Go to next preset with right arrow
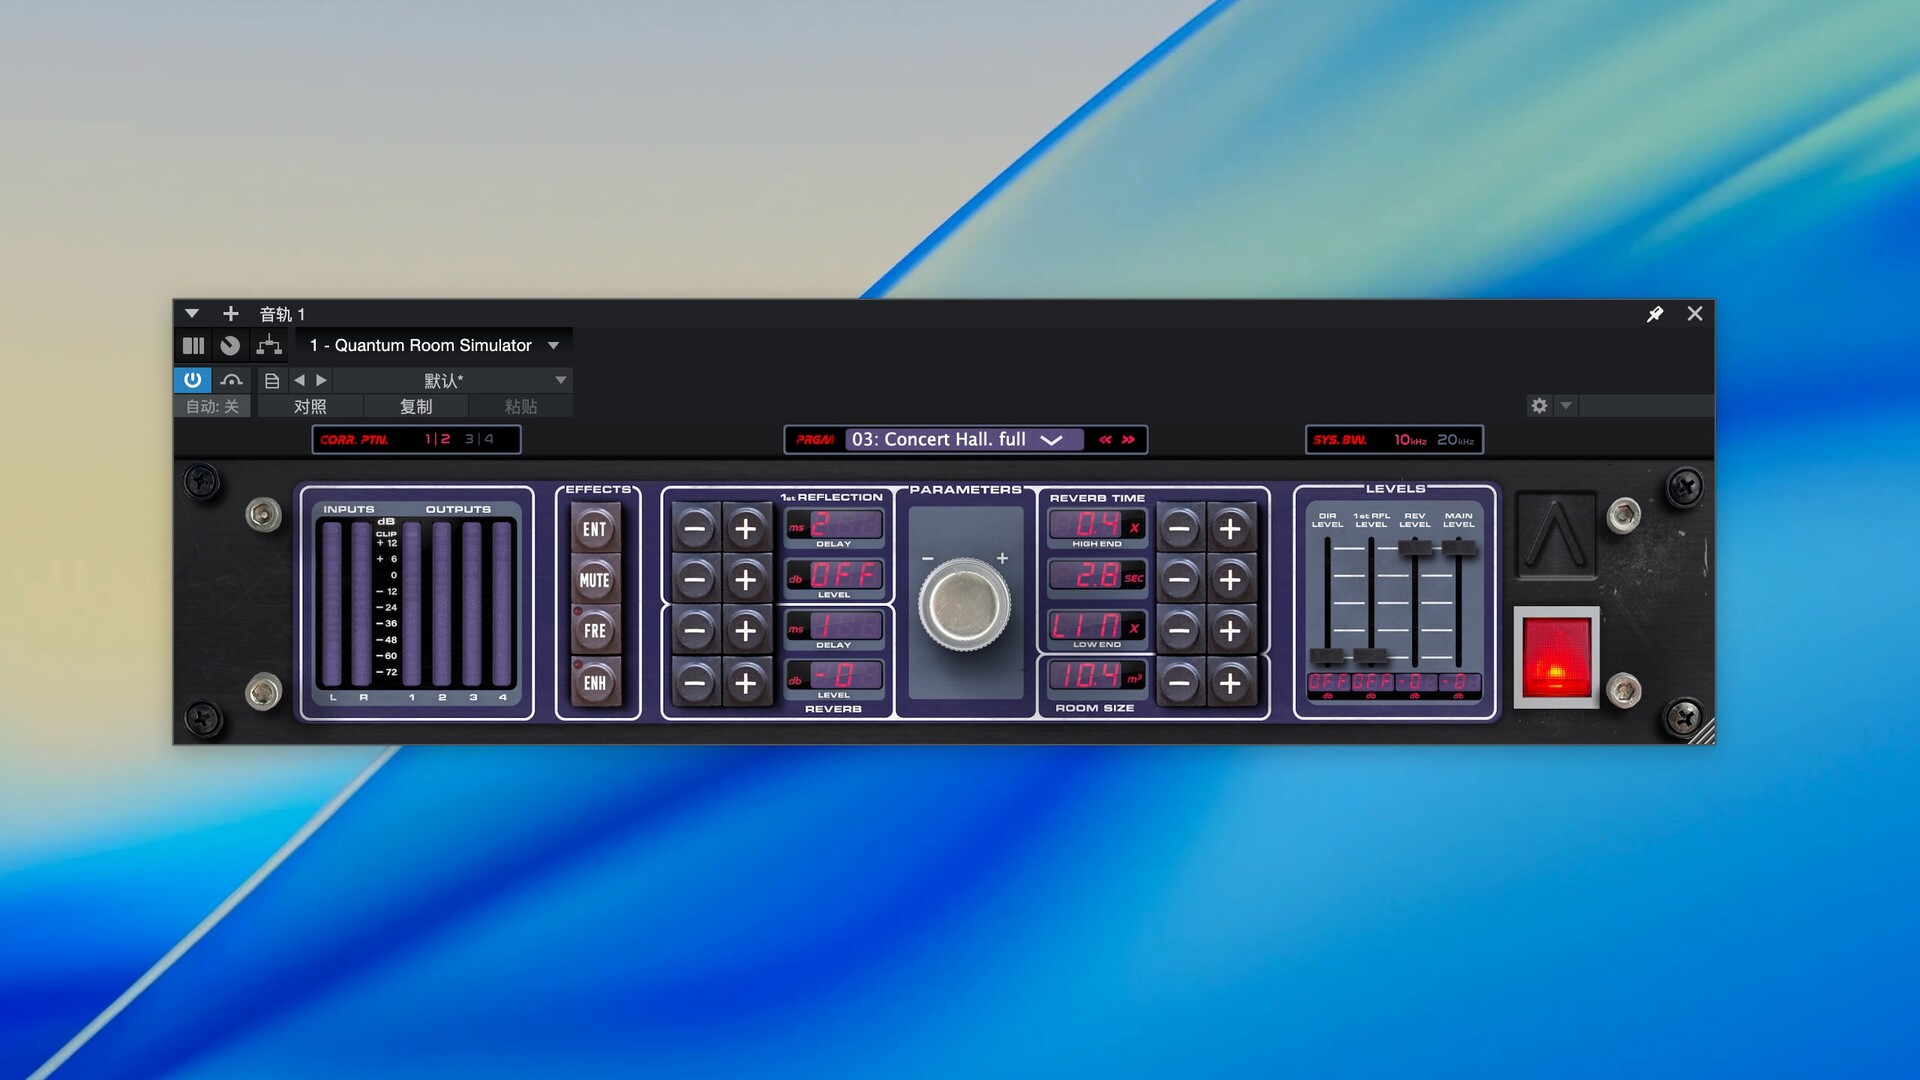The width and height of the screenshot is (1920, 1080). click(x=321, y=381)
